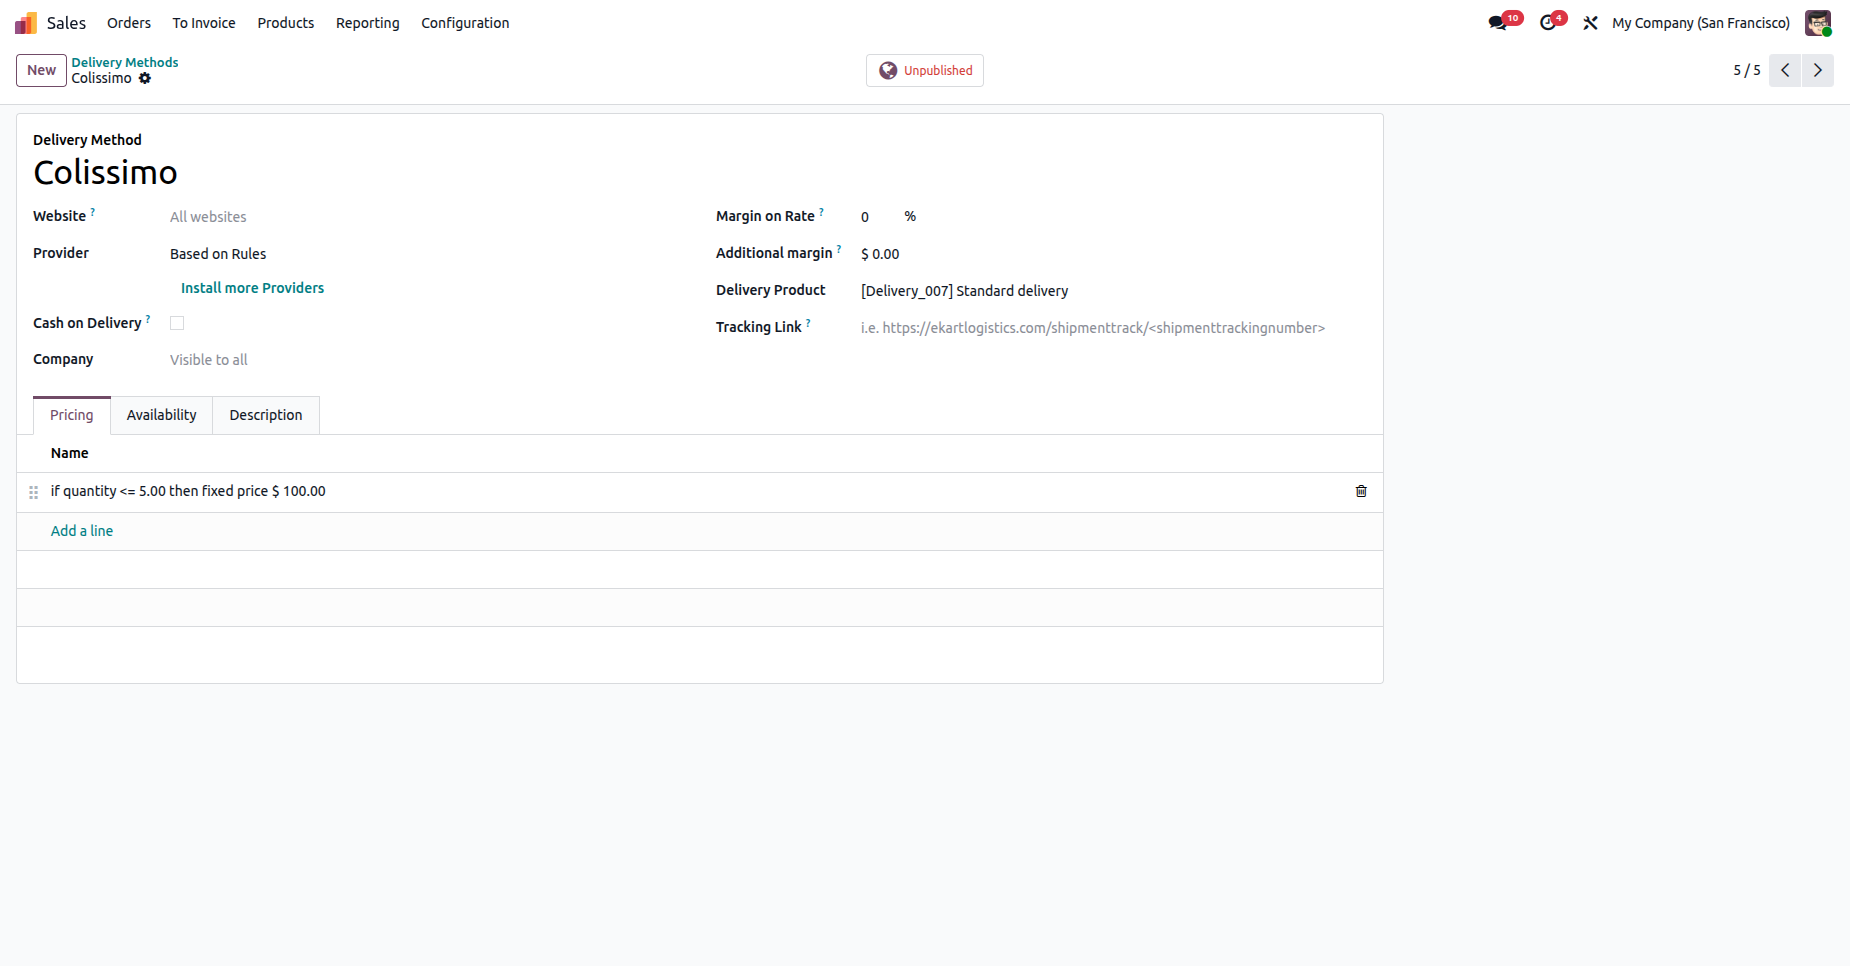Open the Sales app home icon

coord(26,23)
